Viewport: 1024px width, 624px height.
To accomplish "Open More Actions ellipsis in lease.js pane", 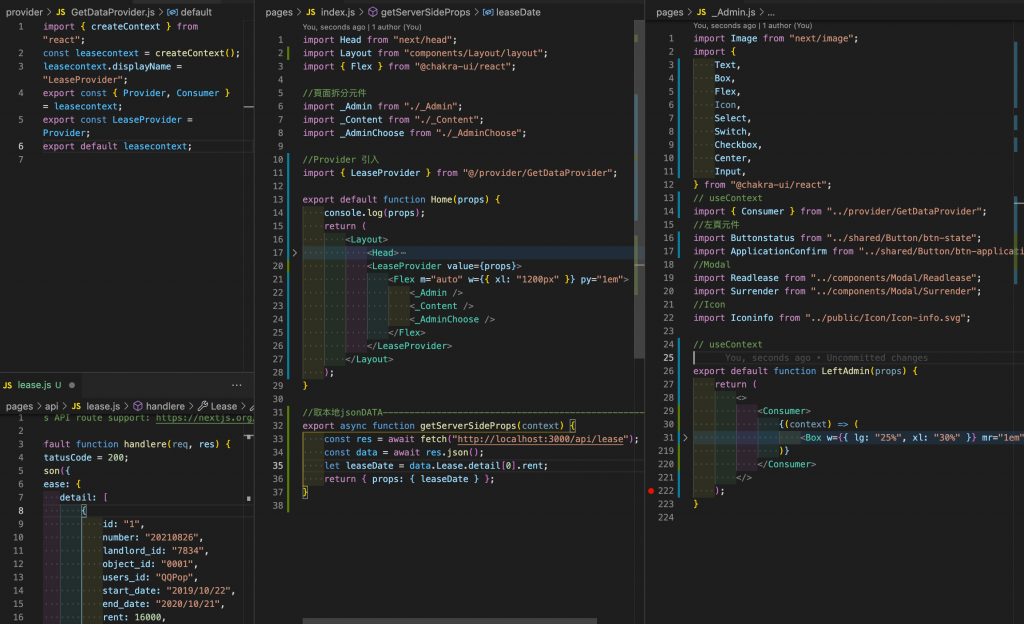I will pyautogui.click(x=236, y=385).
